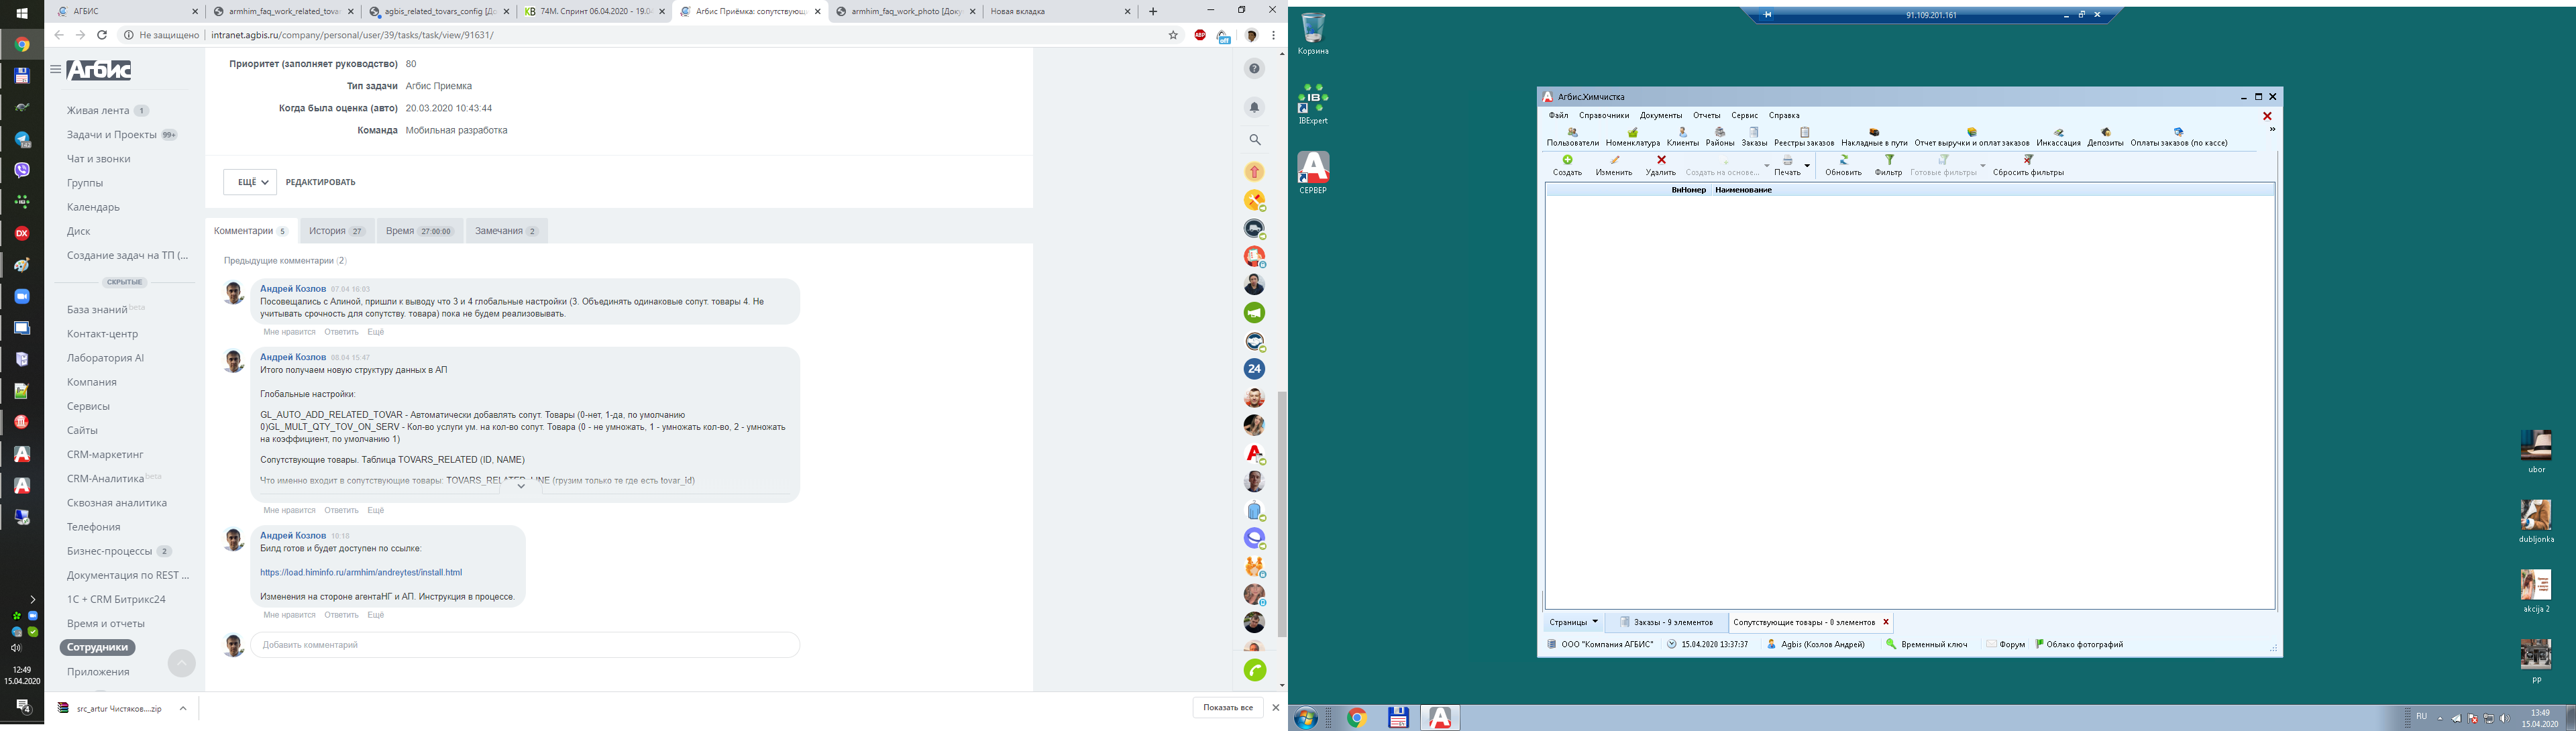Click РЕДАКТИРОВАТЬ task link
This screenshot has height=731, width=2576.
(x=320, y=182)
